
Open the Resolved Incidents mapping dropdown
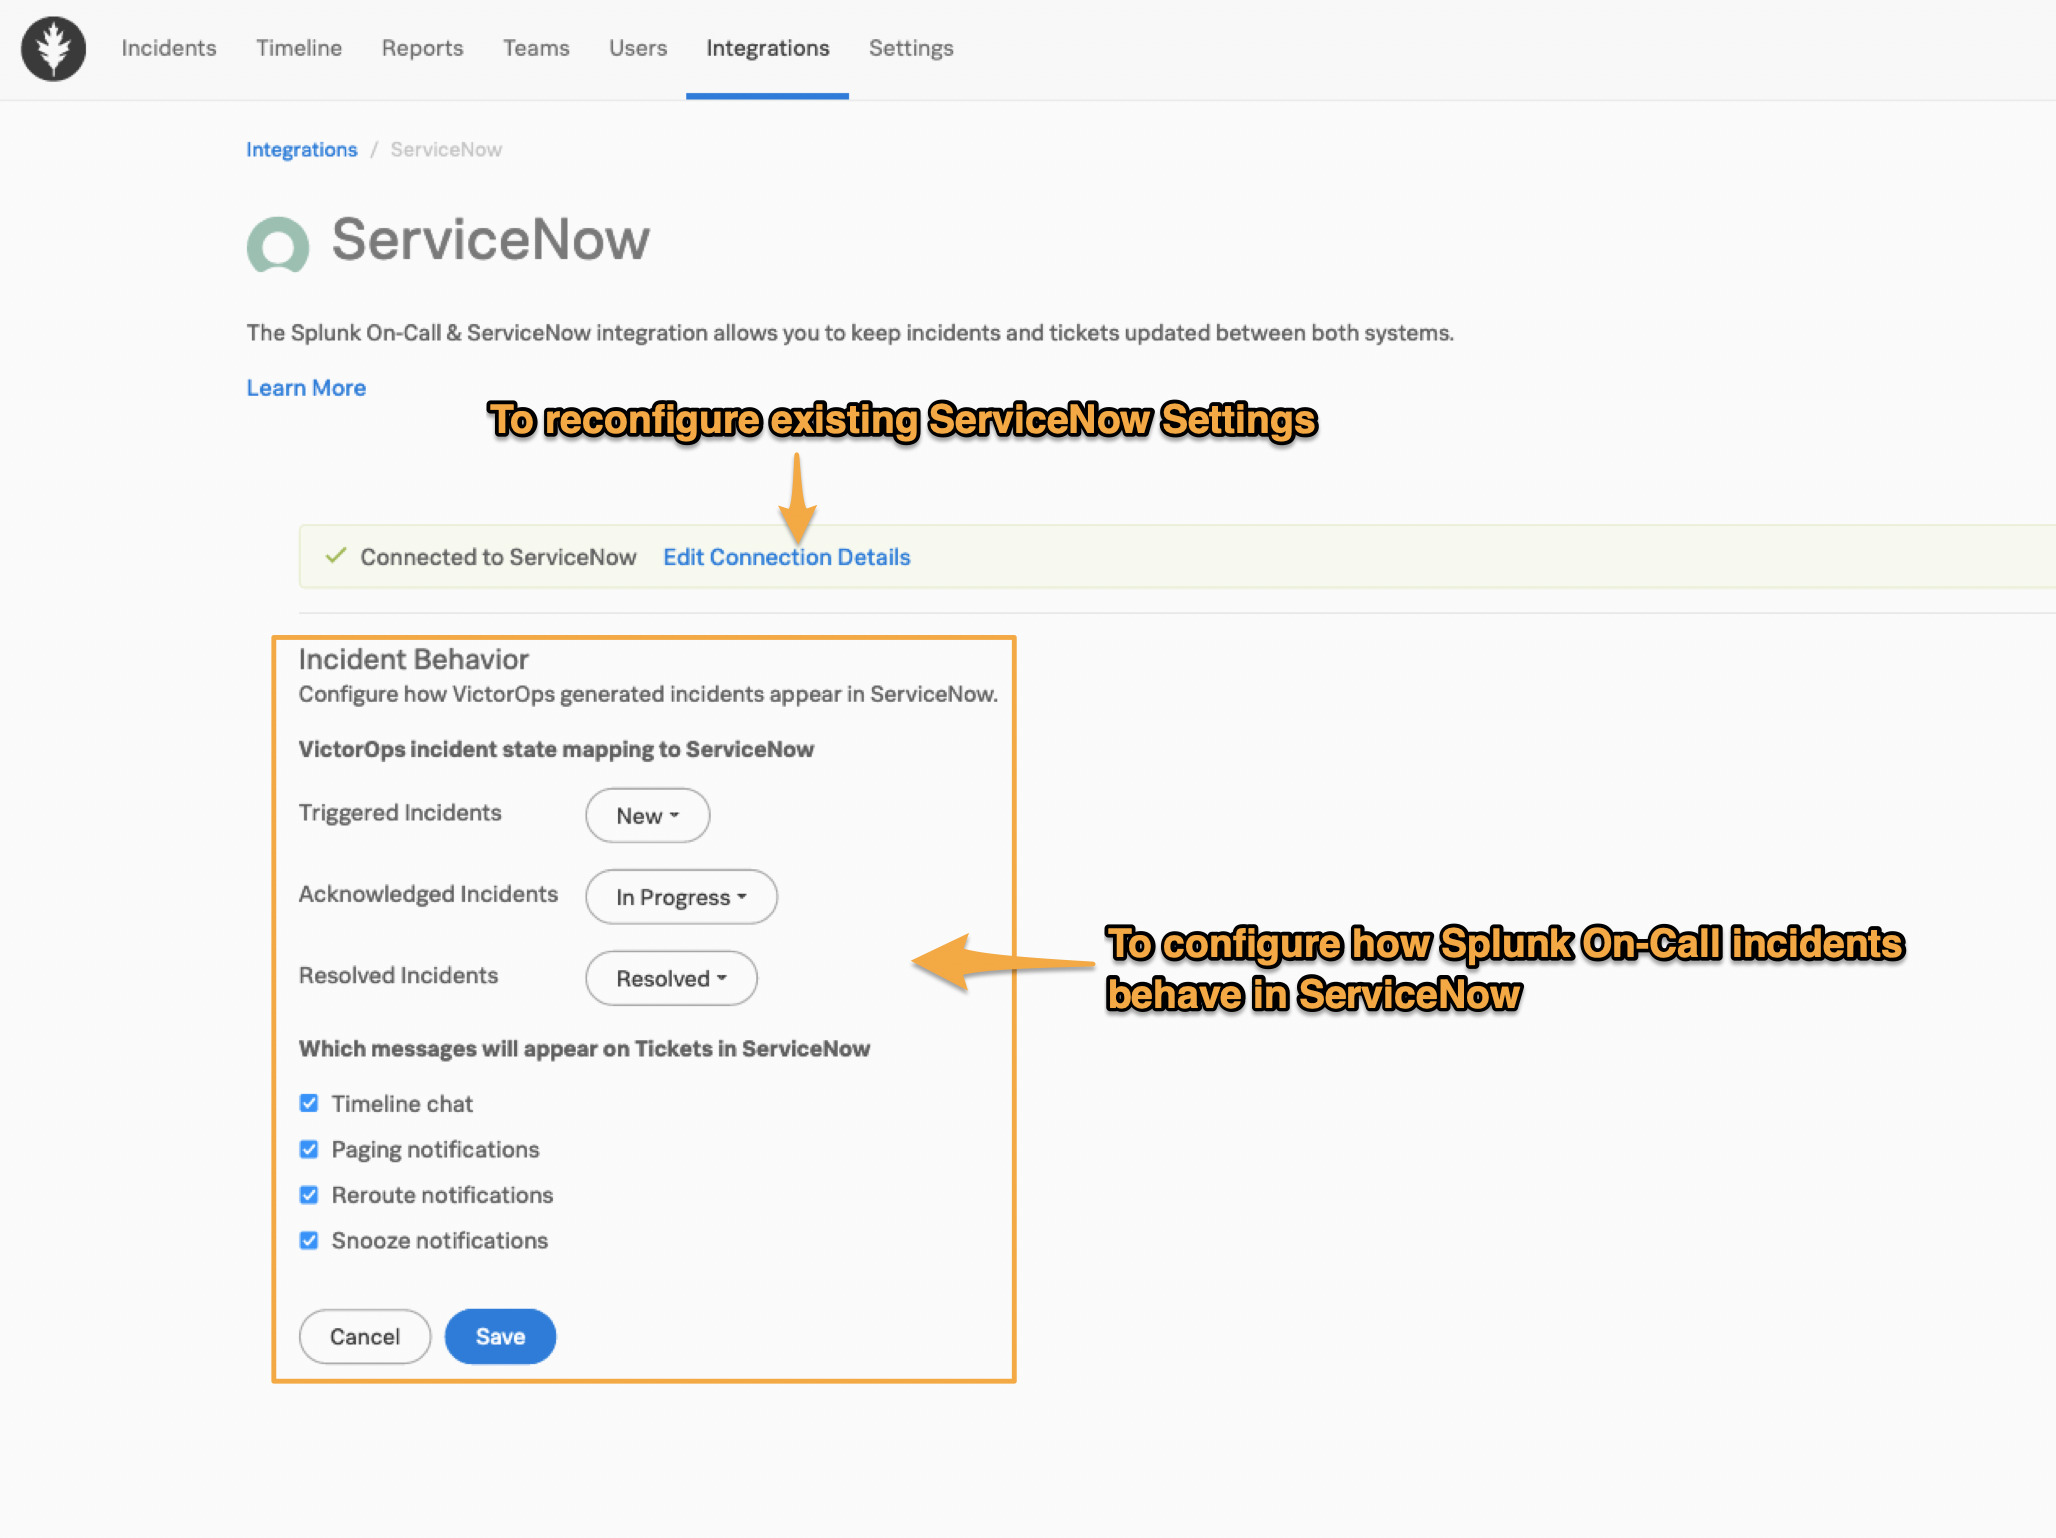[x=670, y=978]
